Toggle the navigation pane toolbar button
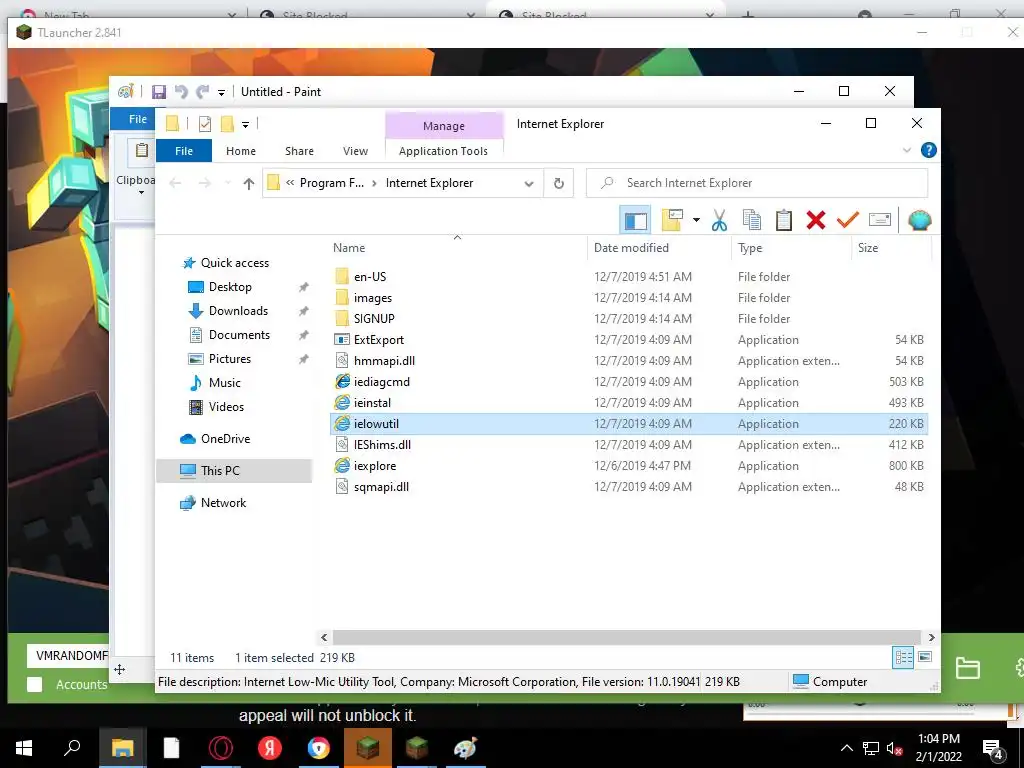Viewport: 1024px width, 768px height. (x=635, y=220)
